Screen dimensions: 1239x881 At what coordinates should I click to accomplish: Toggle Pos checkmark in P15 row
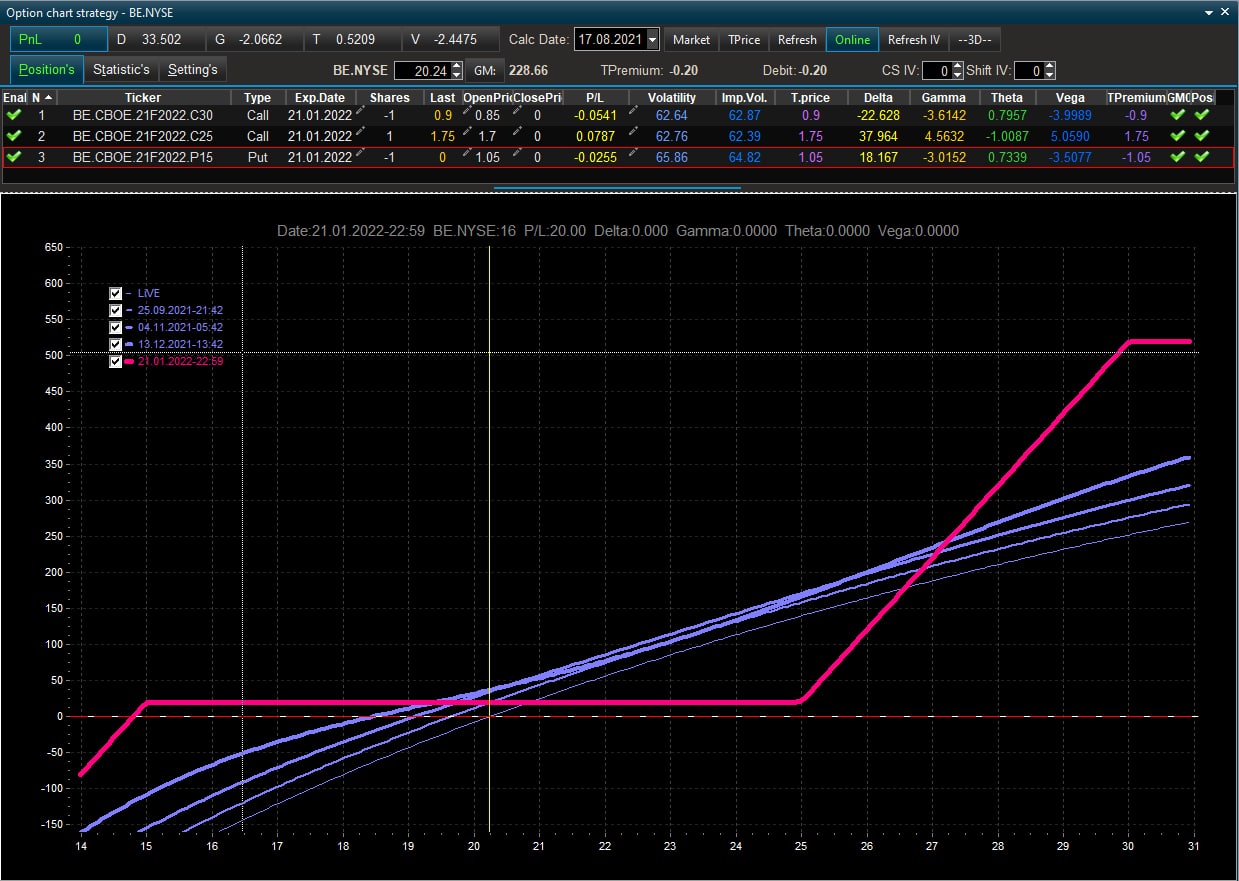click(x=1201, y=157)
